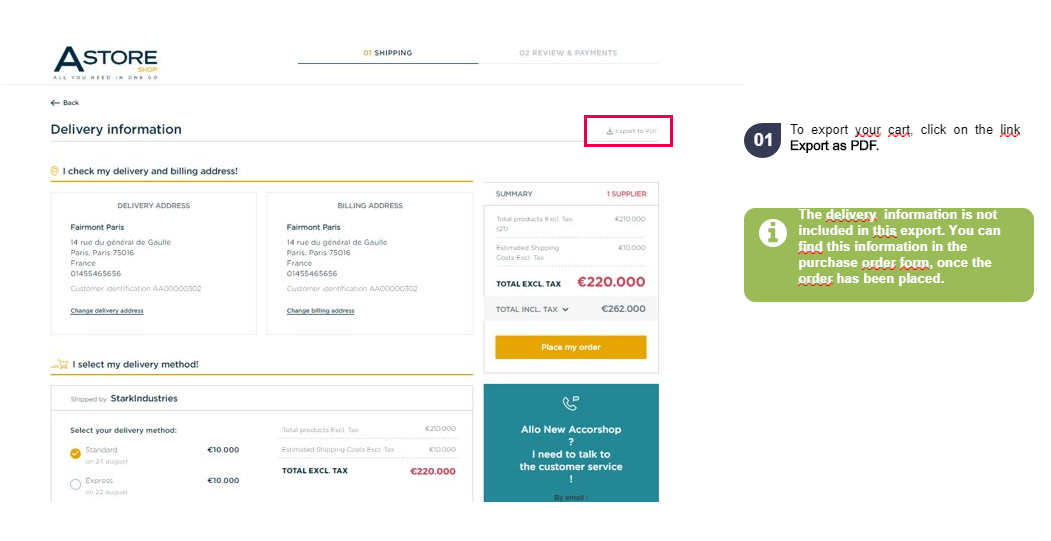Open the 01 Shipping step tab

pyautogui.click(x=387, y=53)
